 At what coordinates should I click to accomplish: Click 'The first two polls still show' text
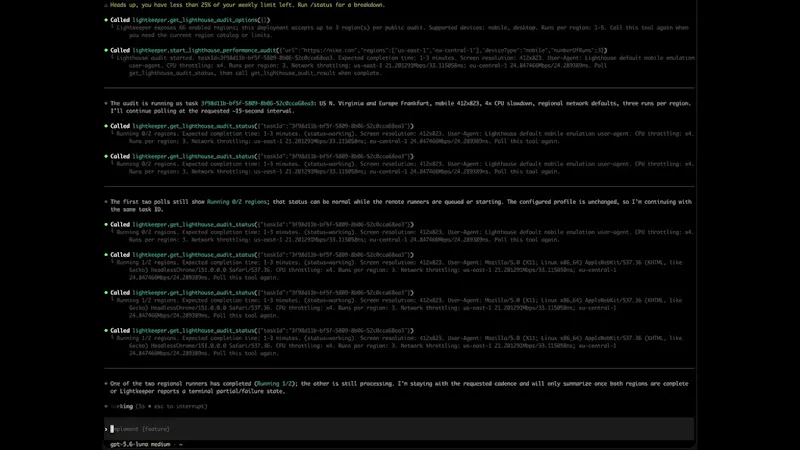pos(157,202)
